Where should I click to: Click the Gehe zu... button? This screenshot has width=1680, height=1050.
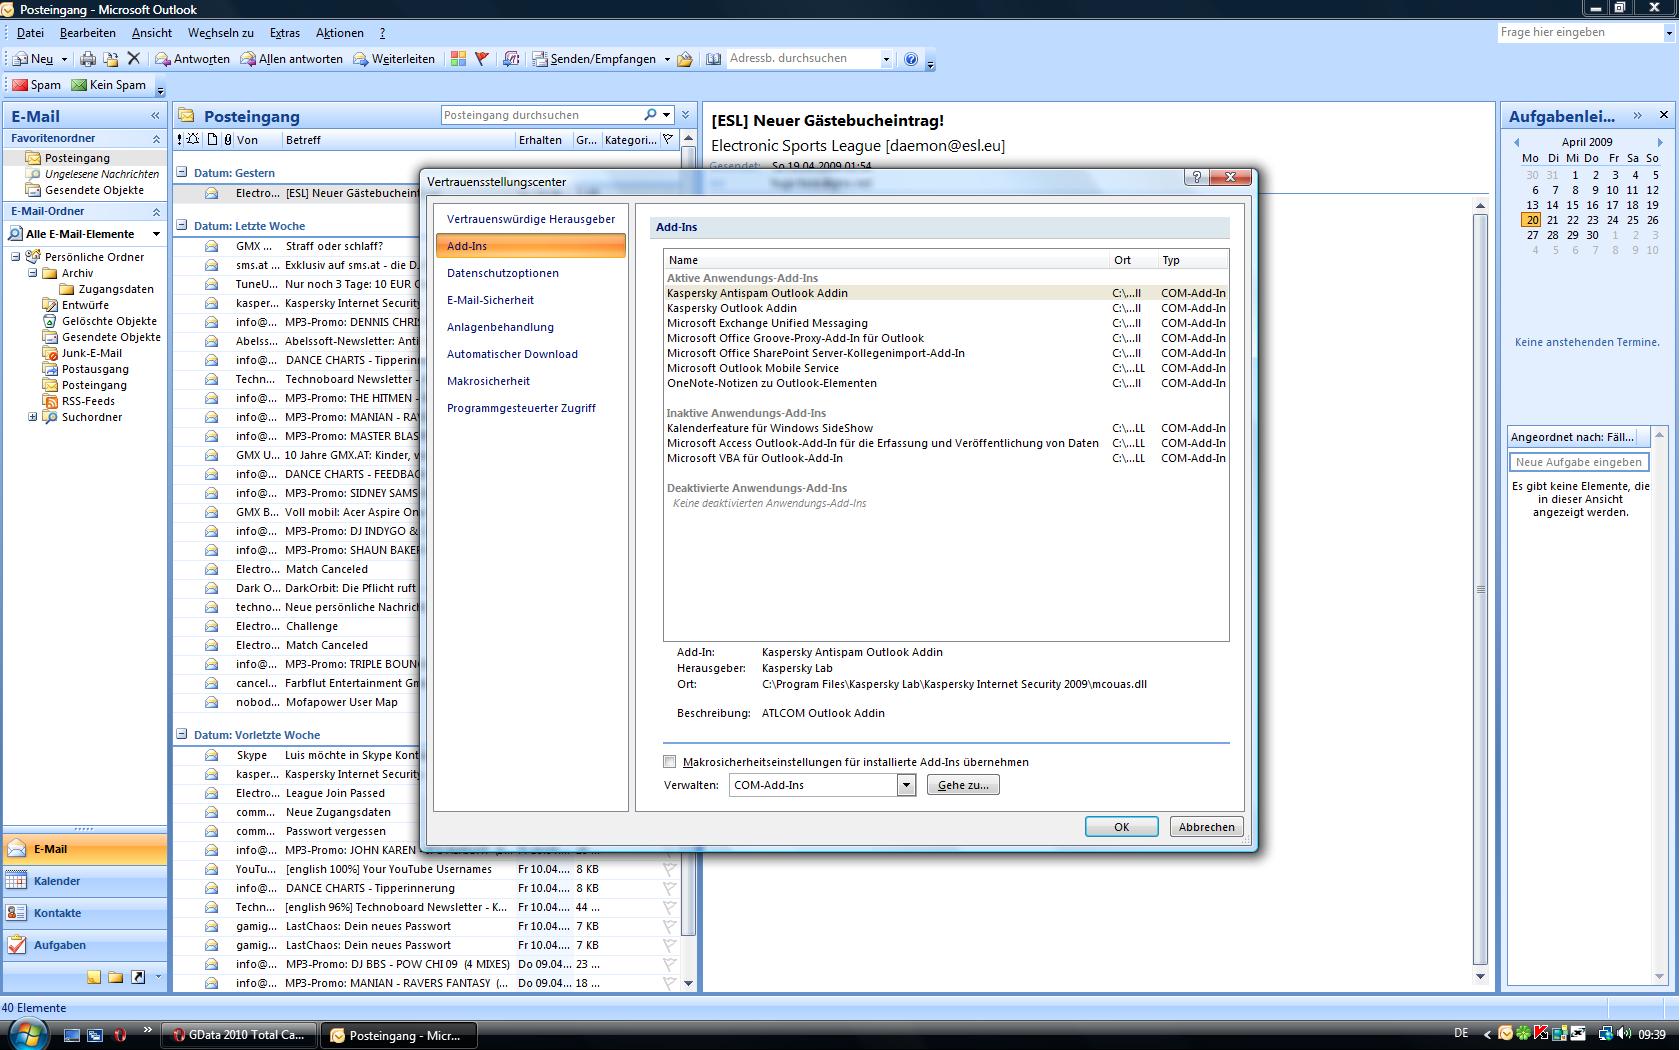tap(963, 785)
